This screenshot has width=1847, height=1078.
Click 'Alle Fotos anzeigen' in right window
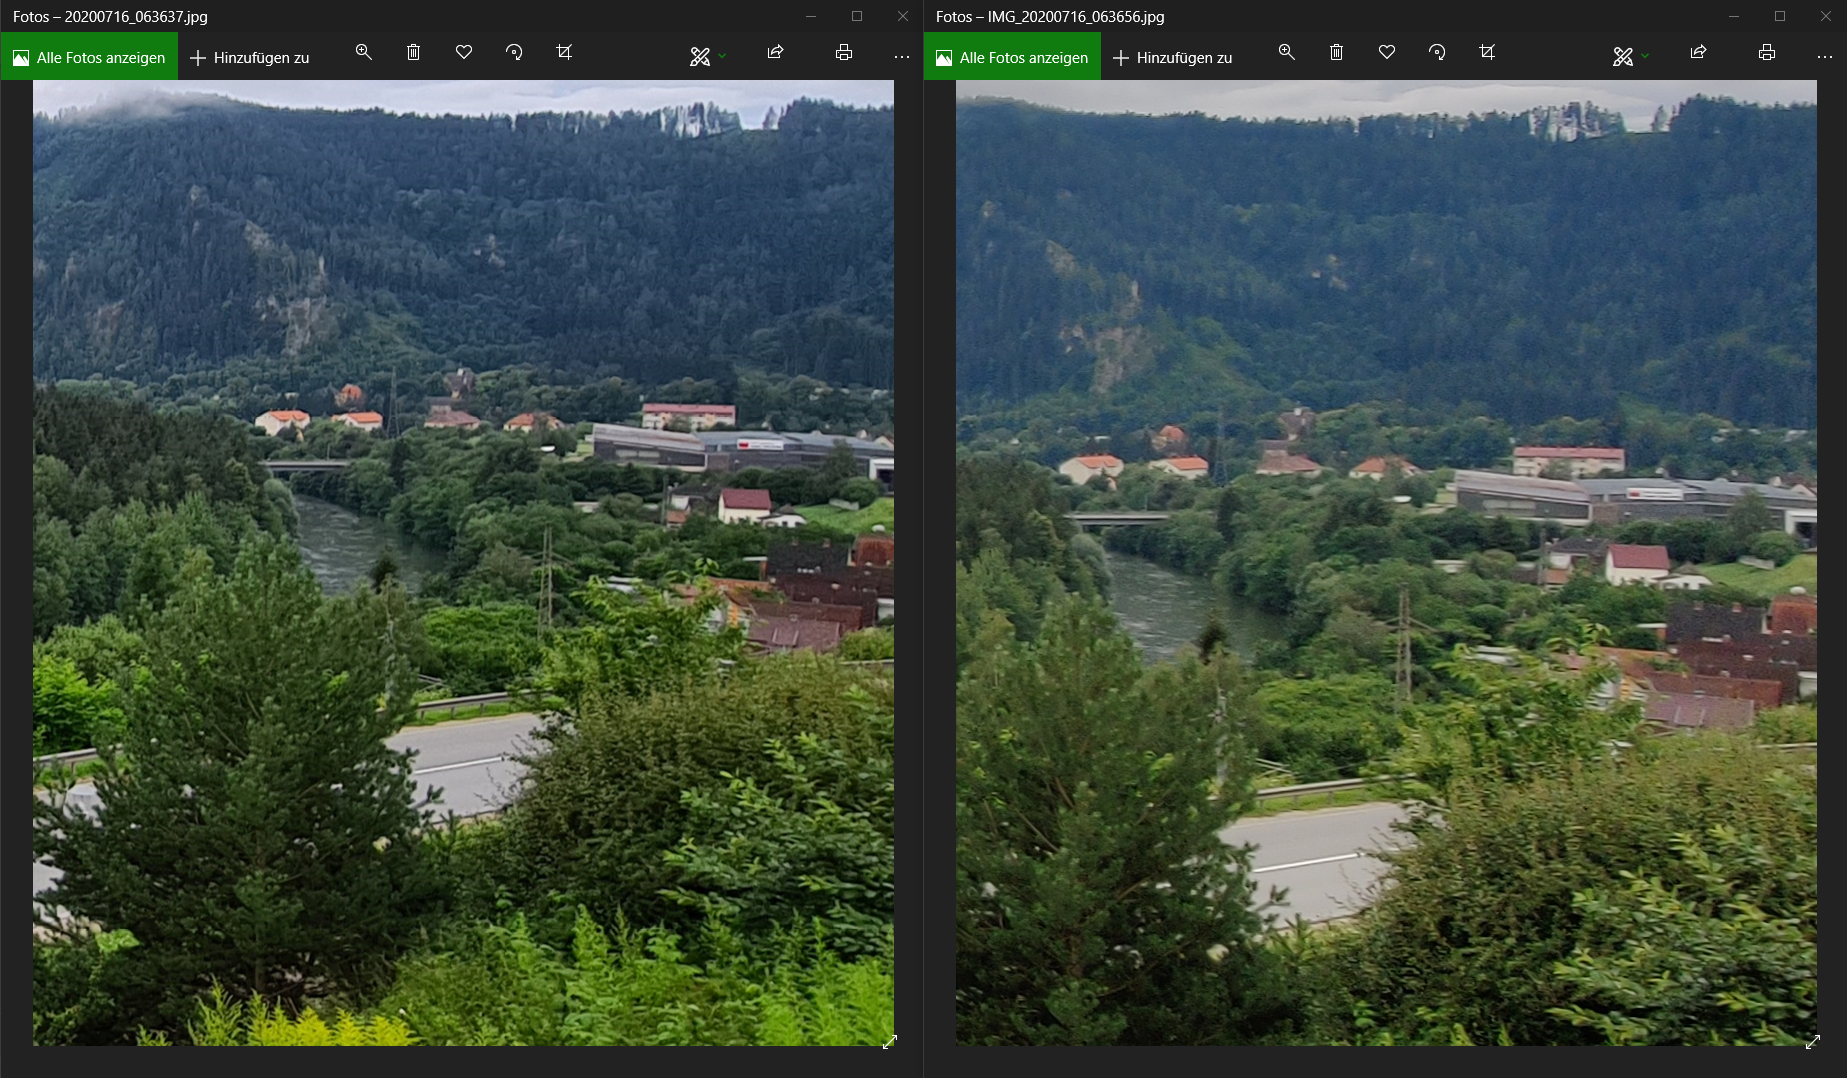click(x=1013, y=57)
